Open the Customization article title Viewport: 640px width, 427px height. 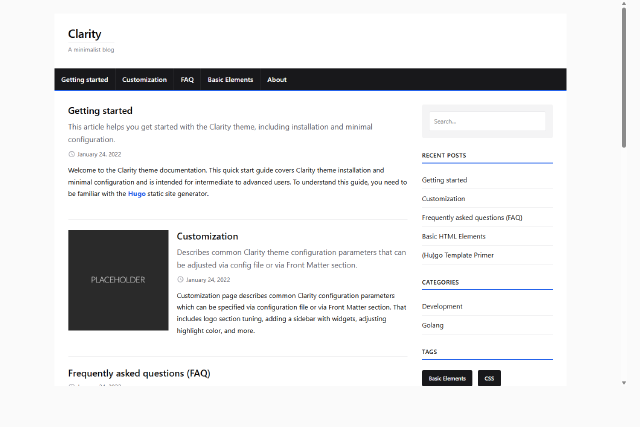point(207,237)
